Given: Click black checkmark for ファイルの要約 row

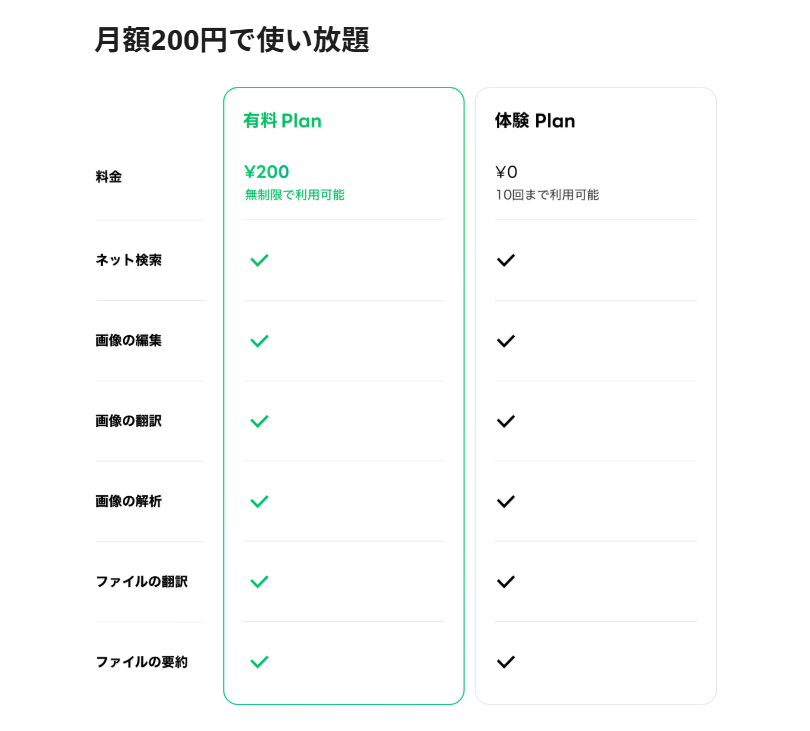Looking at the screenshot, I should click(x=506, y=662).
